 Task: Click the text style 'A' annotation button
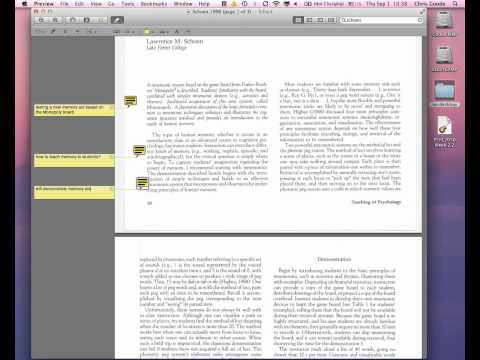pos(177,32)
